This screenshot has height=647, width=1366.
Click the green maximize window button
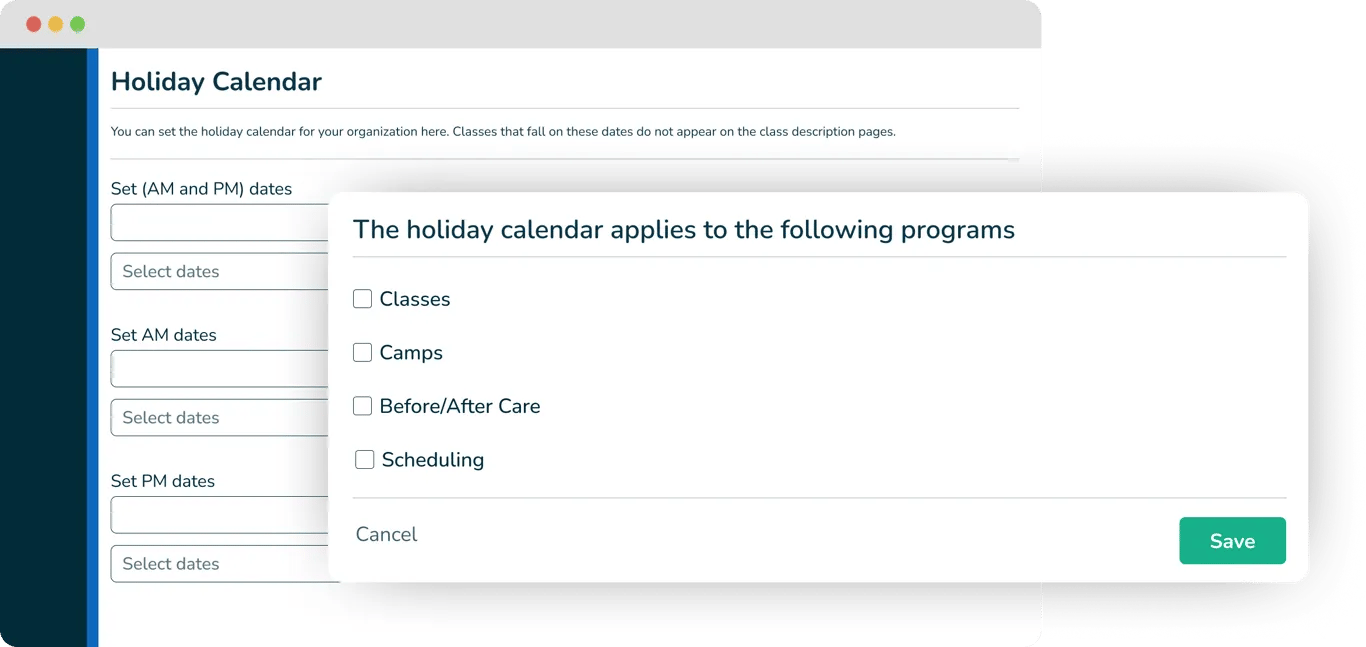tap(77, 24)
